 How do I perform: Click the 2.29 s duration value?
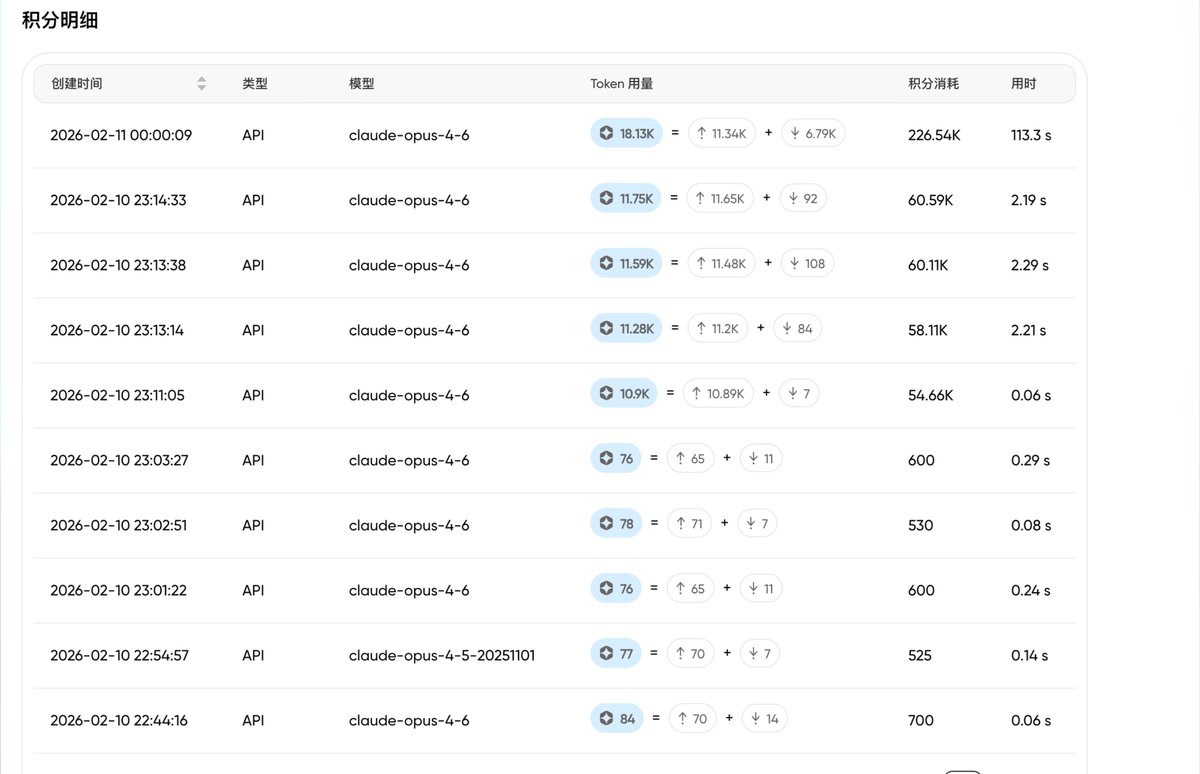[x=1030, y=264]
